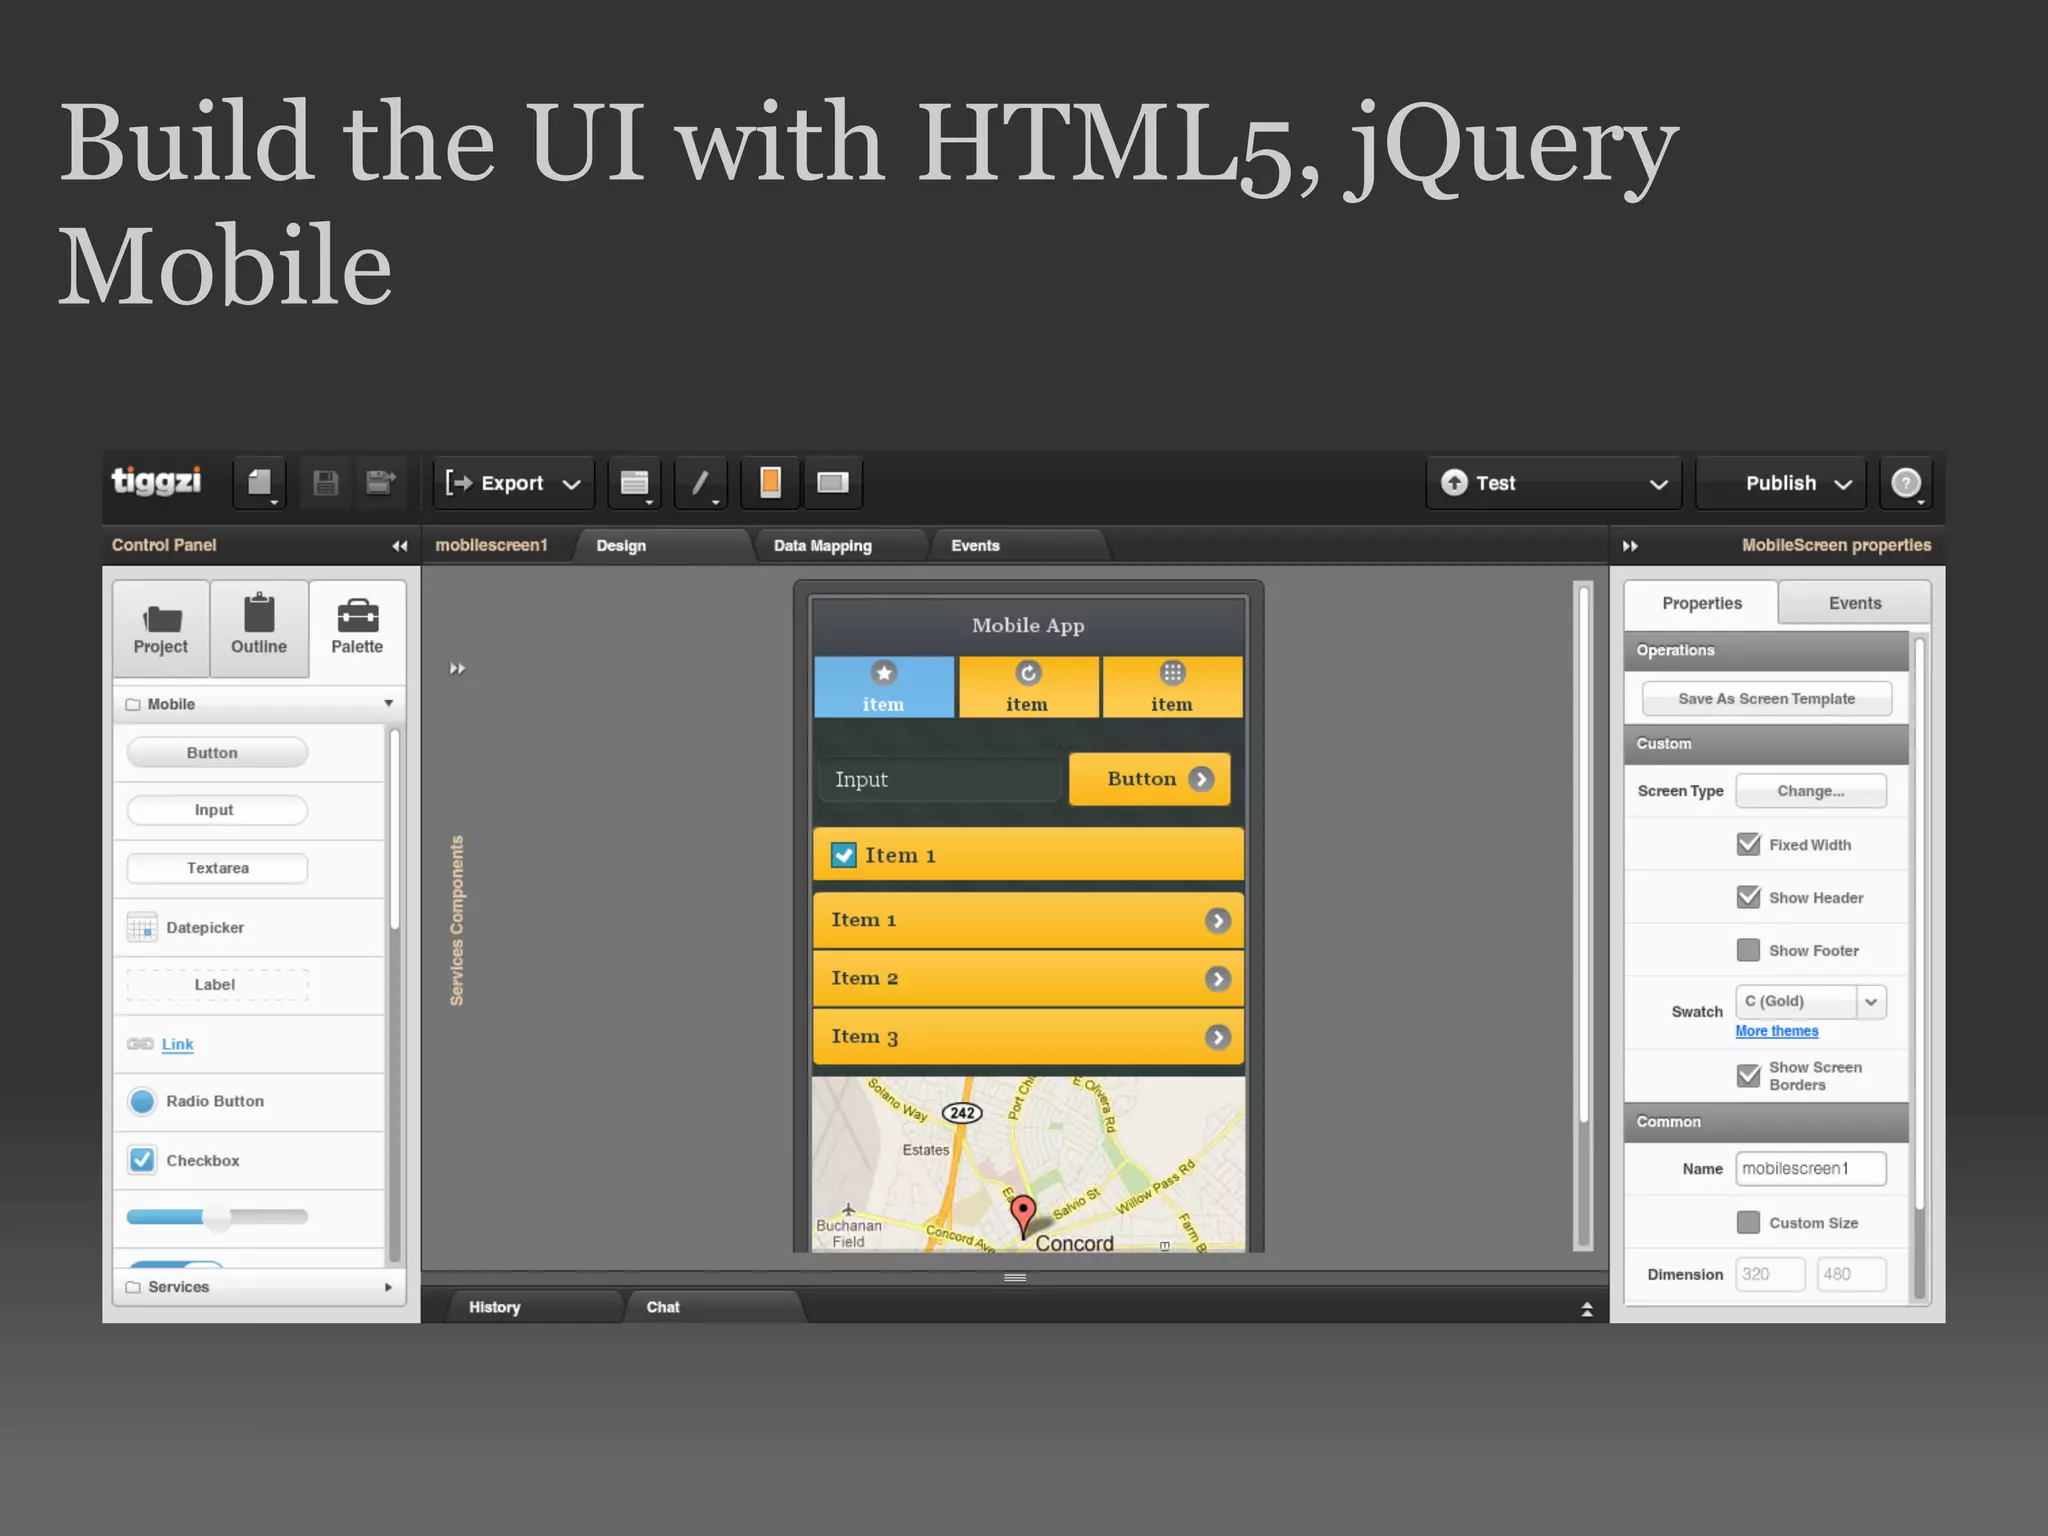Collapse the Custom section header
Screen dimensions: 2048x1536
(1766, 744)
